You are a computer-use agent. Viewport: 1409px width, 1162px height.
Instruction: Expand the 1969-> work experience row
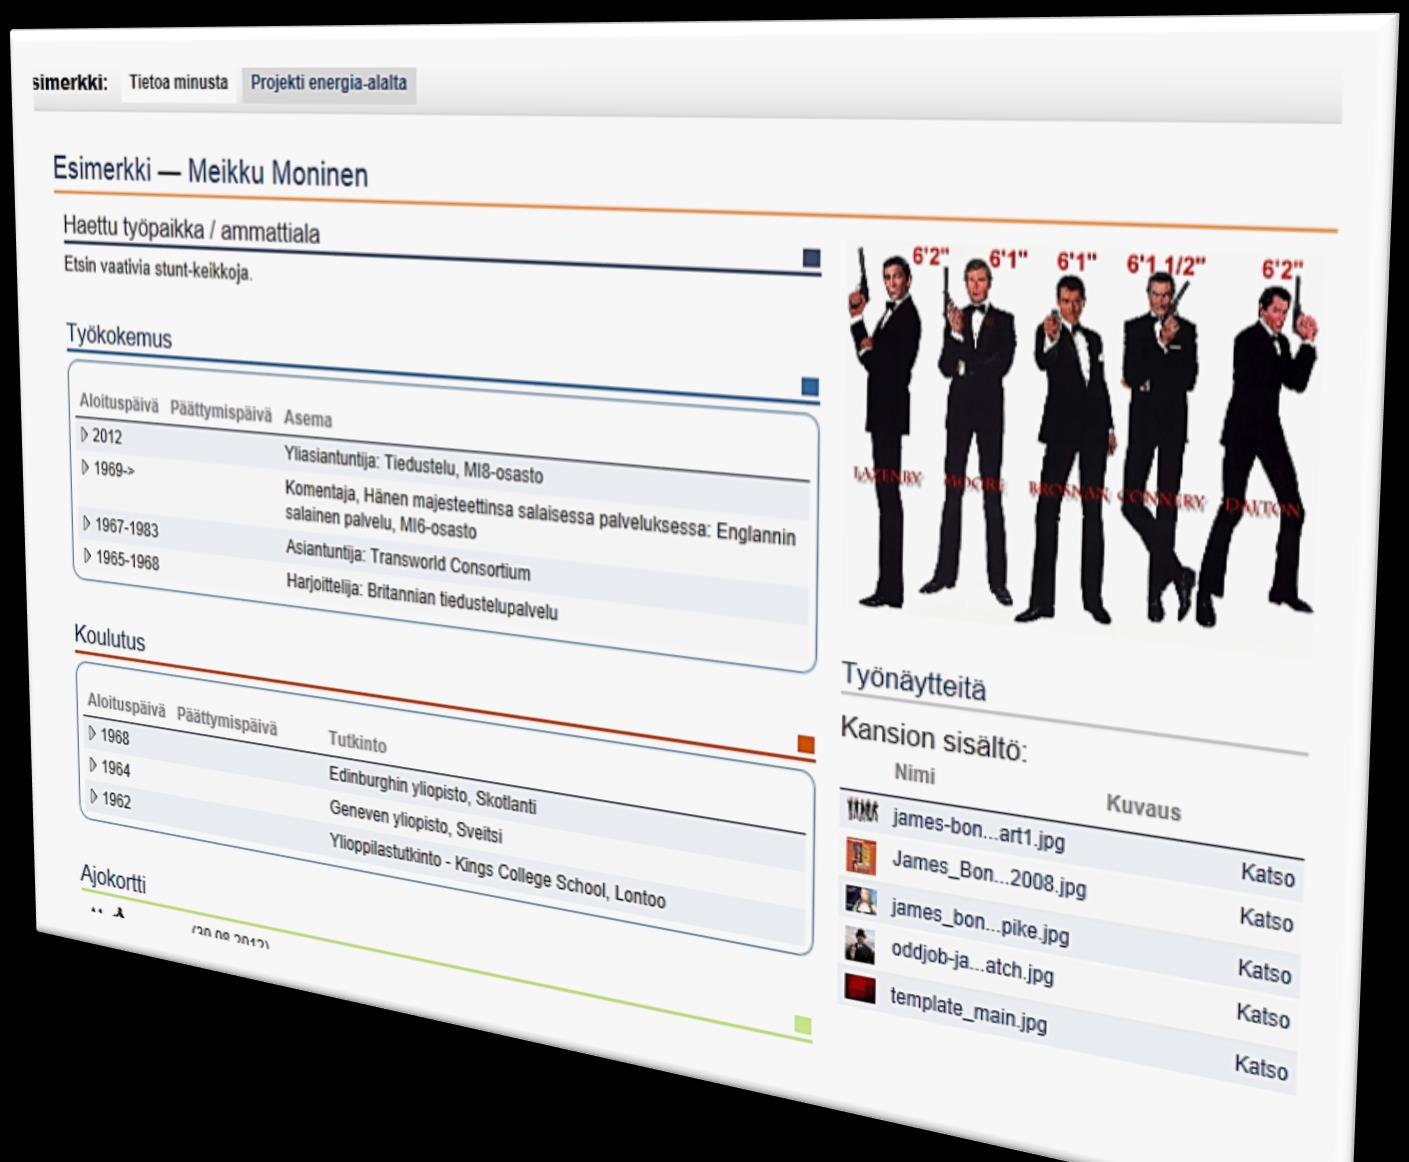click(86, 468)
